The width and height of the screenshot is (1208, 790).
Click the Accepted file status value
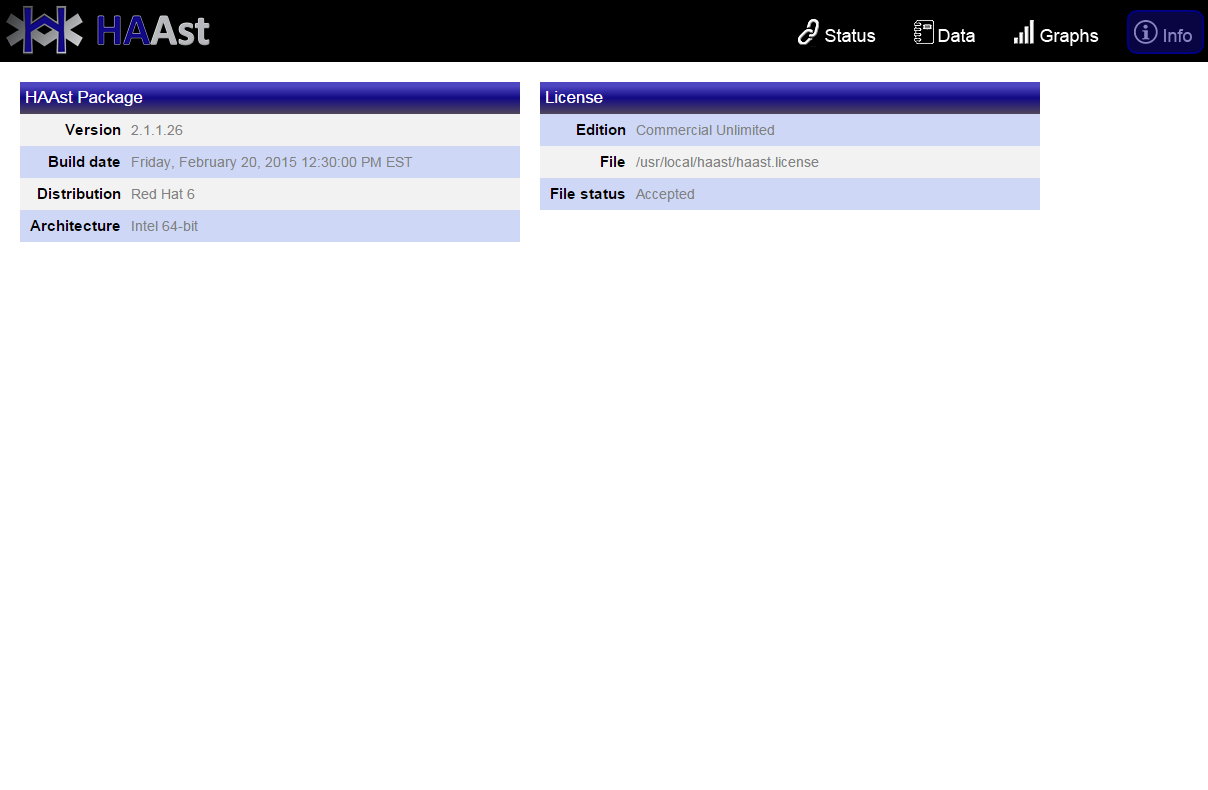click(665, 194)
